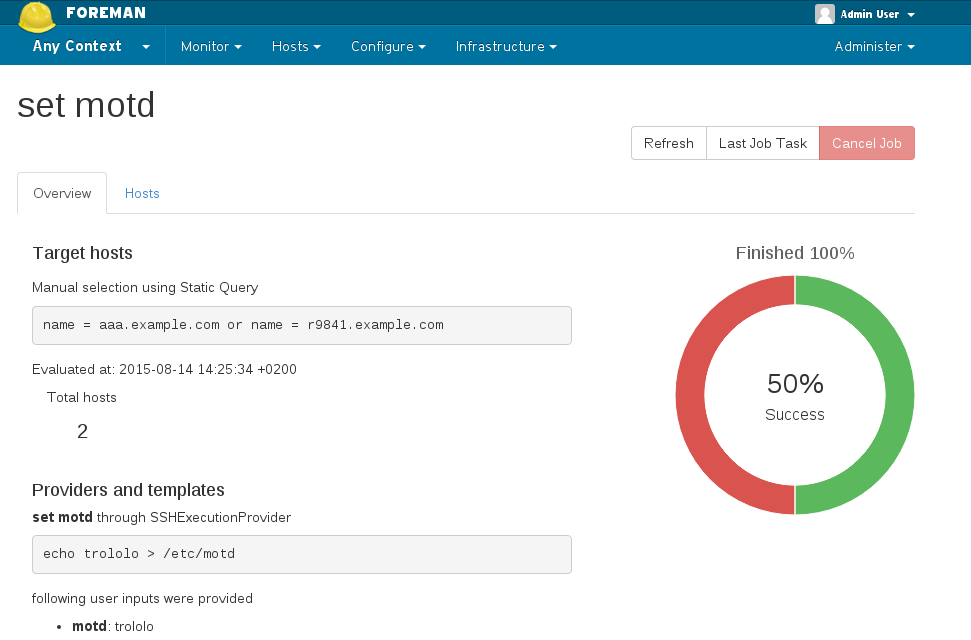The image size is (971, 640).
Task: Expand the Configure menu
Action: (x=388, y=47)
